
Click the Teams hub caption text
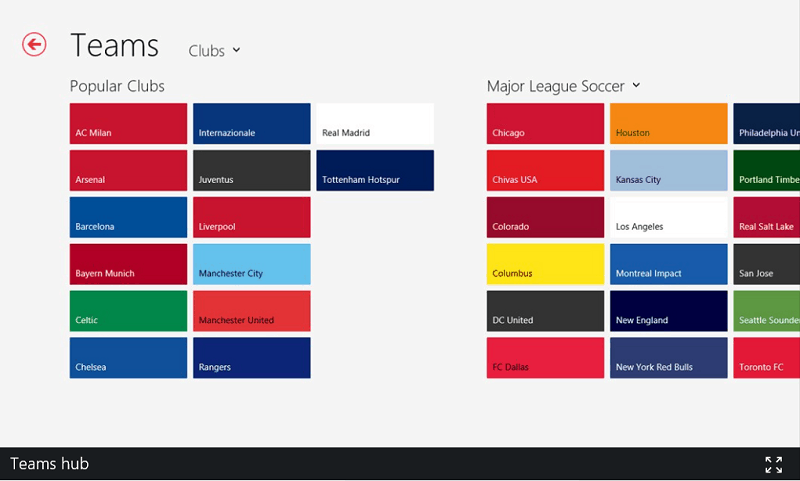49,464
